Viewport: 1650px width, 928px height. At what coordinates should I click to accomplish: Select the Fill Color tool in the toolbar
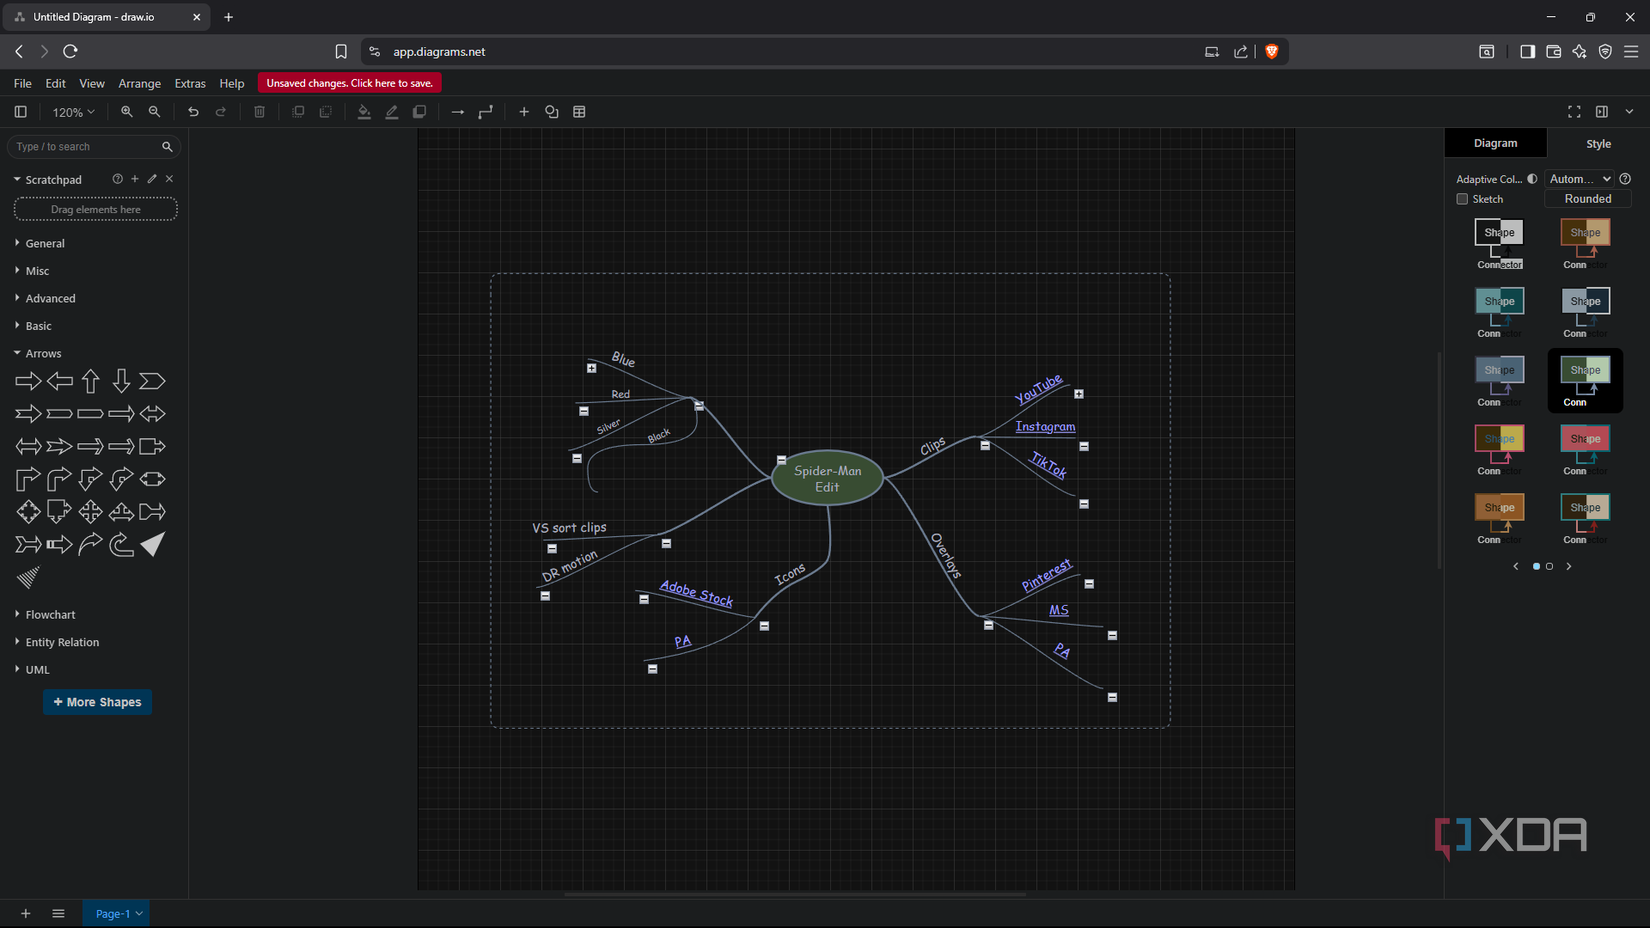(x=364, y=111)
